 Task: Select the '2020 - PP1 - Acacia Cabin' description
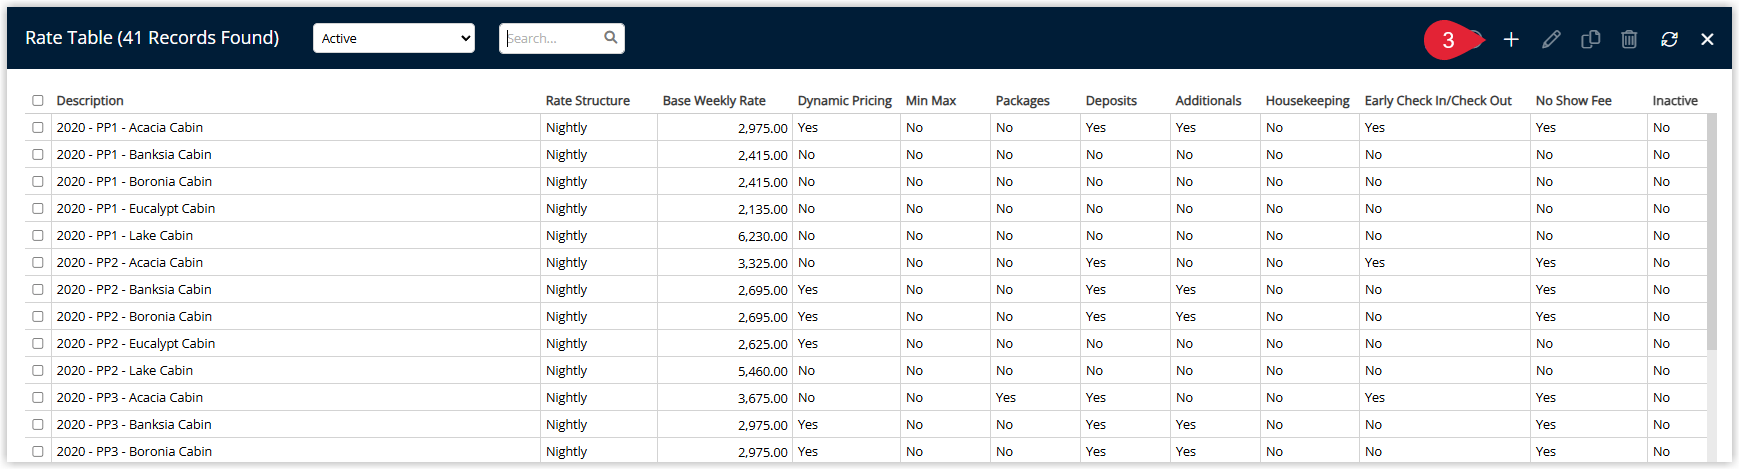(x=130, y=128)
